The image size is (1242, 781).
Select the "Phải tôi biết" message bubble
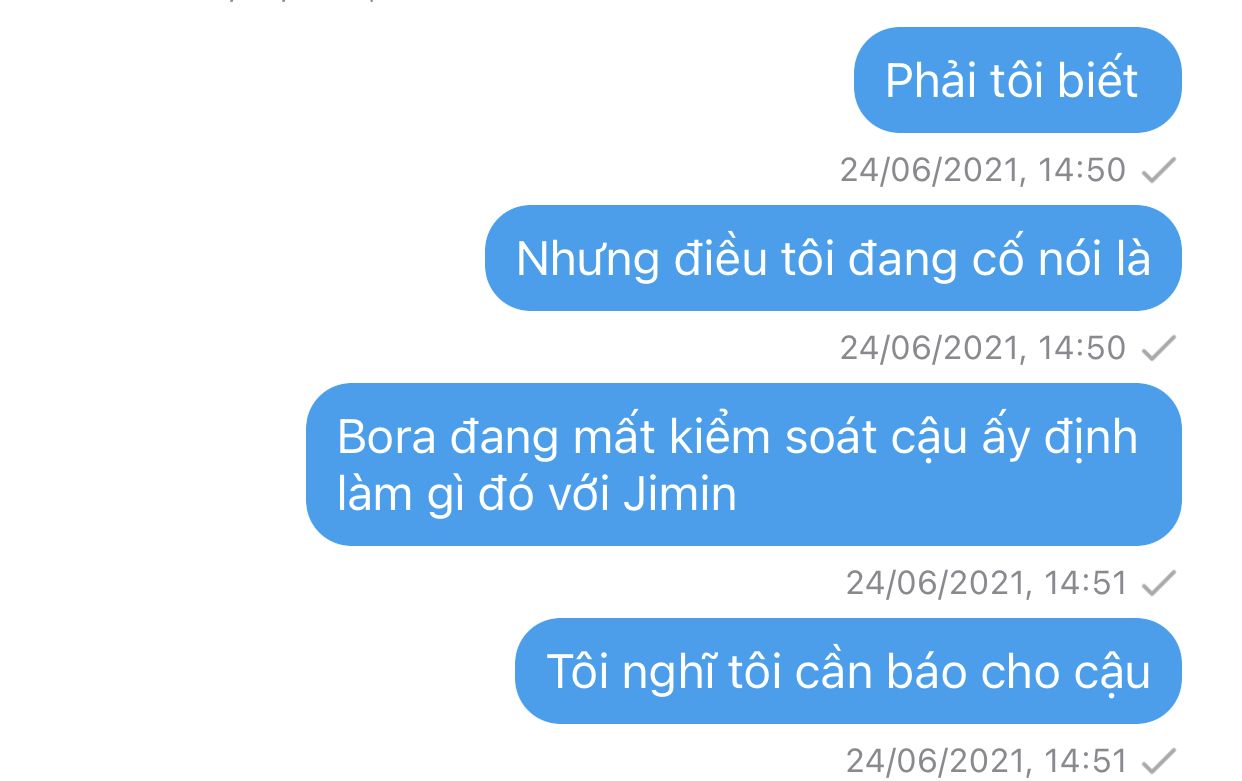point(1017,80)
